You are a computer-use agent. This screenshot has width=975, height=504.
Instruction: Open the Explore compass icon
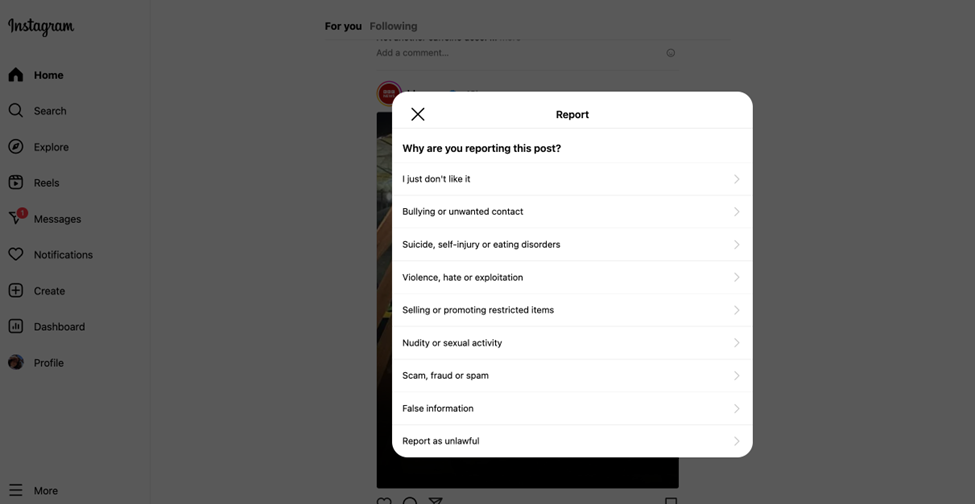pos(16,147)
